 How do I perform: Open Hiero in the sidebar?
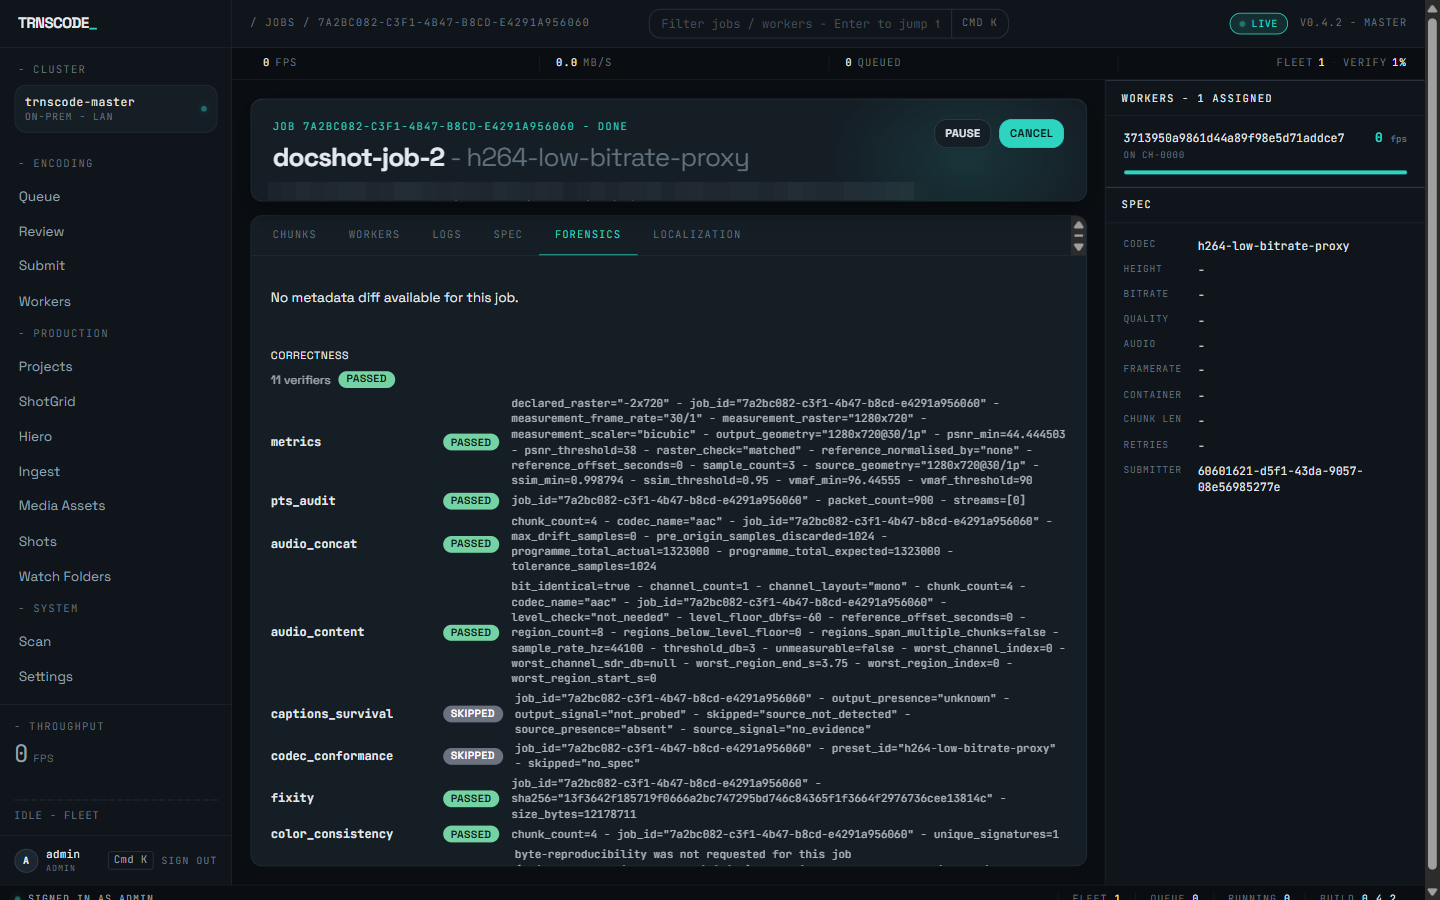coord(35,437)
